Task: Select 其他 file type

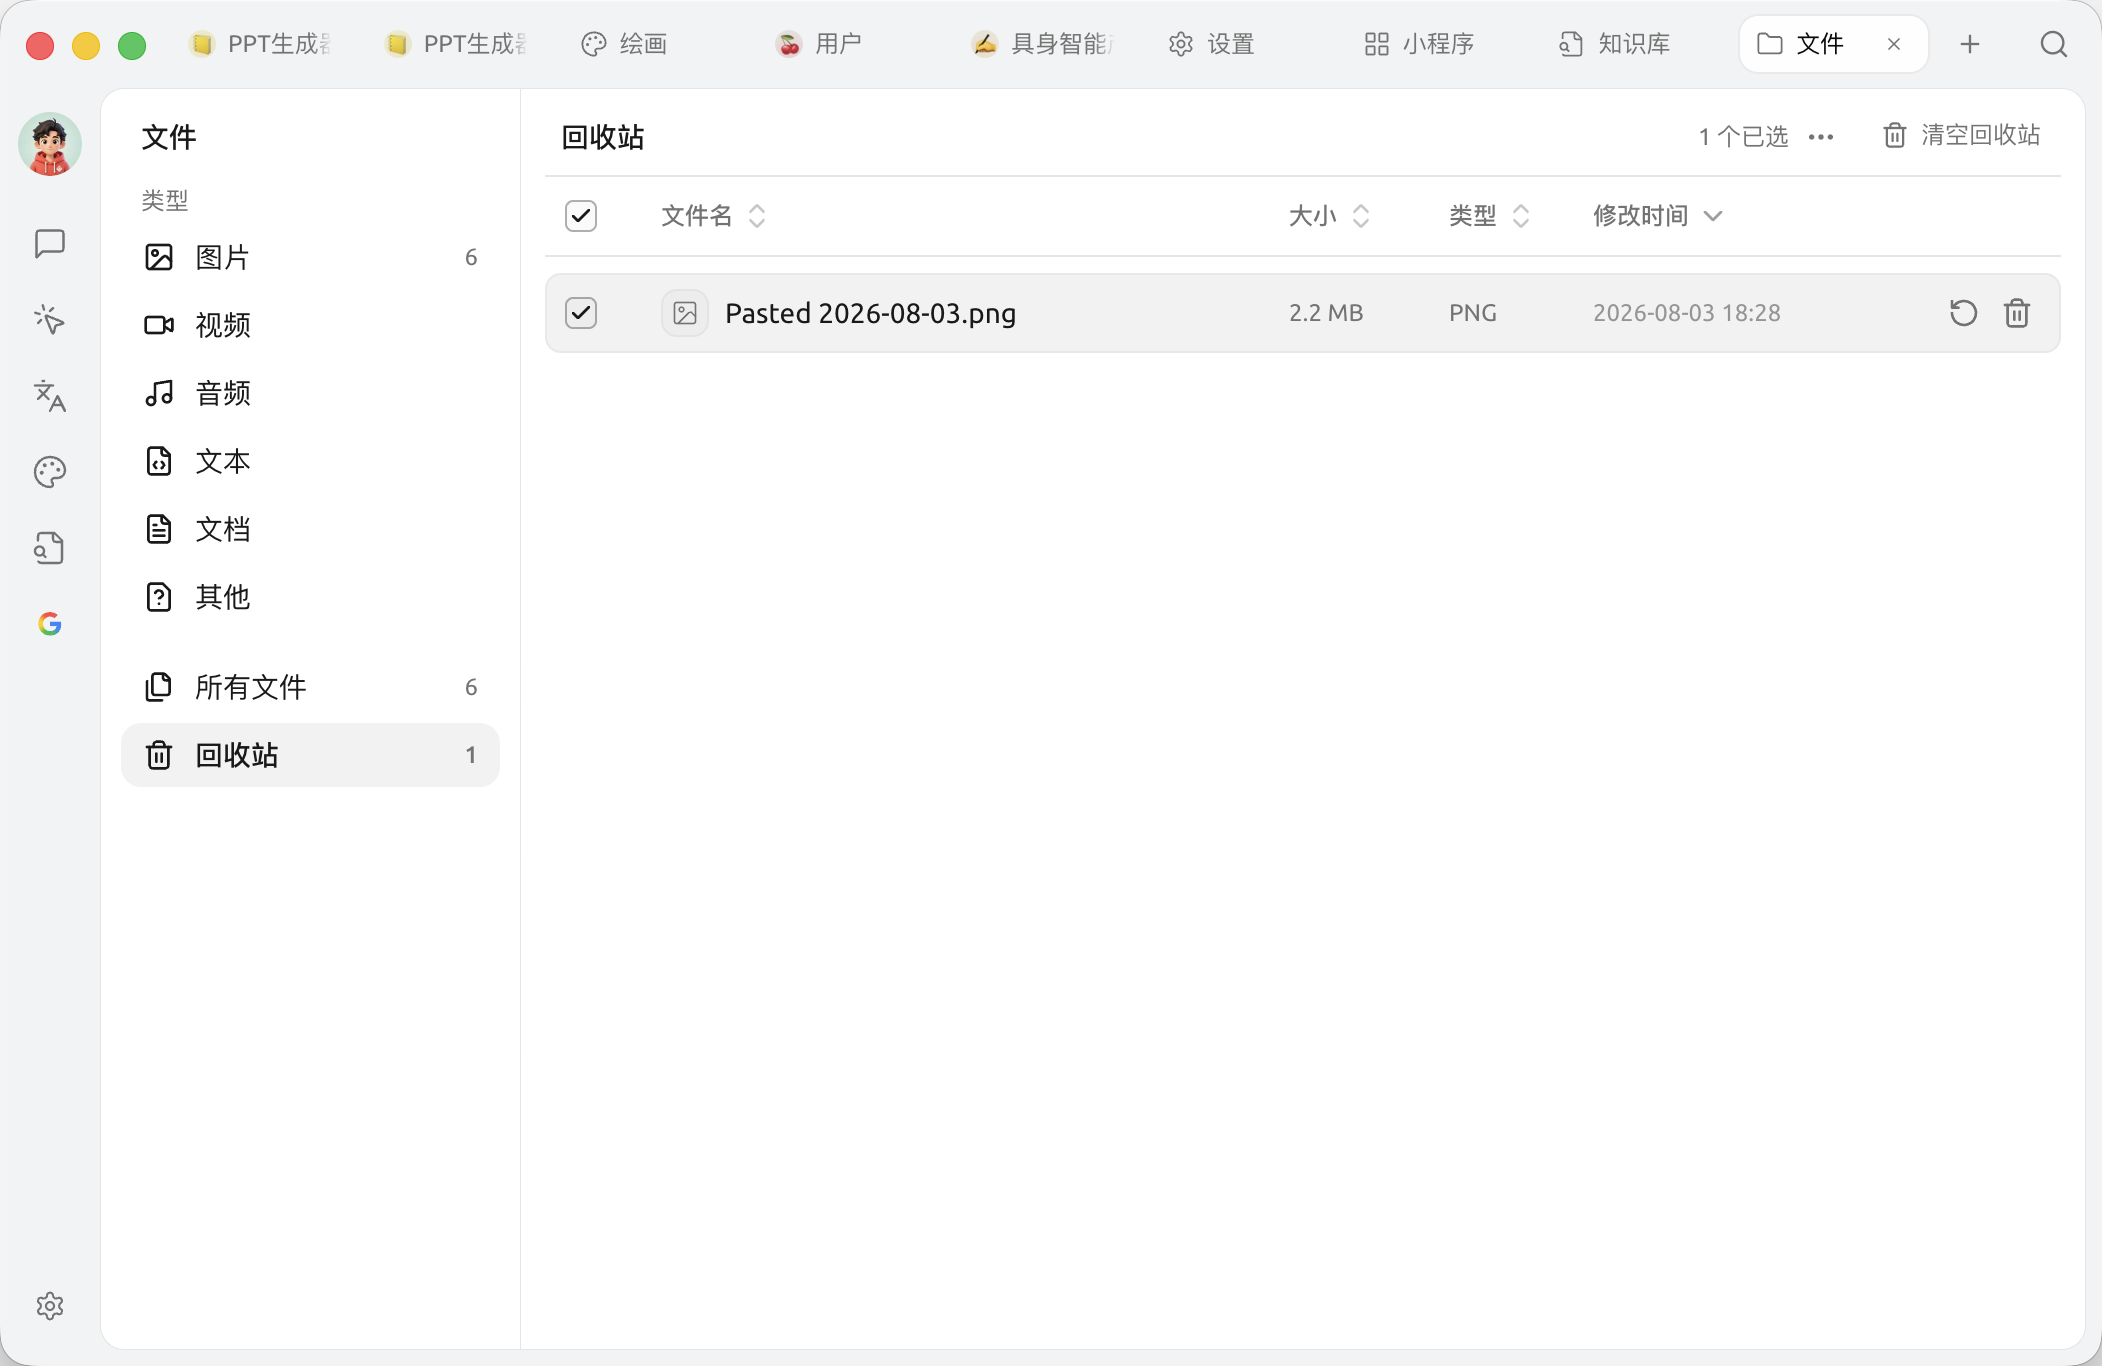Action: point(310,597)
